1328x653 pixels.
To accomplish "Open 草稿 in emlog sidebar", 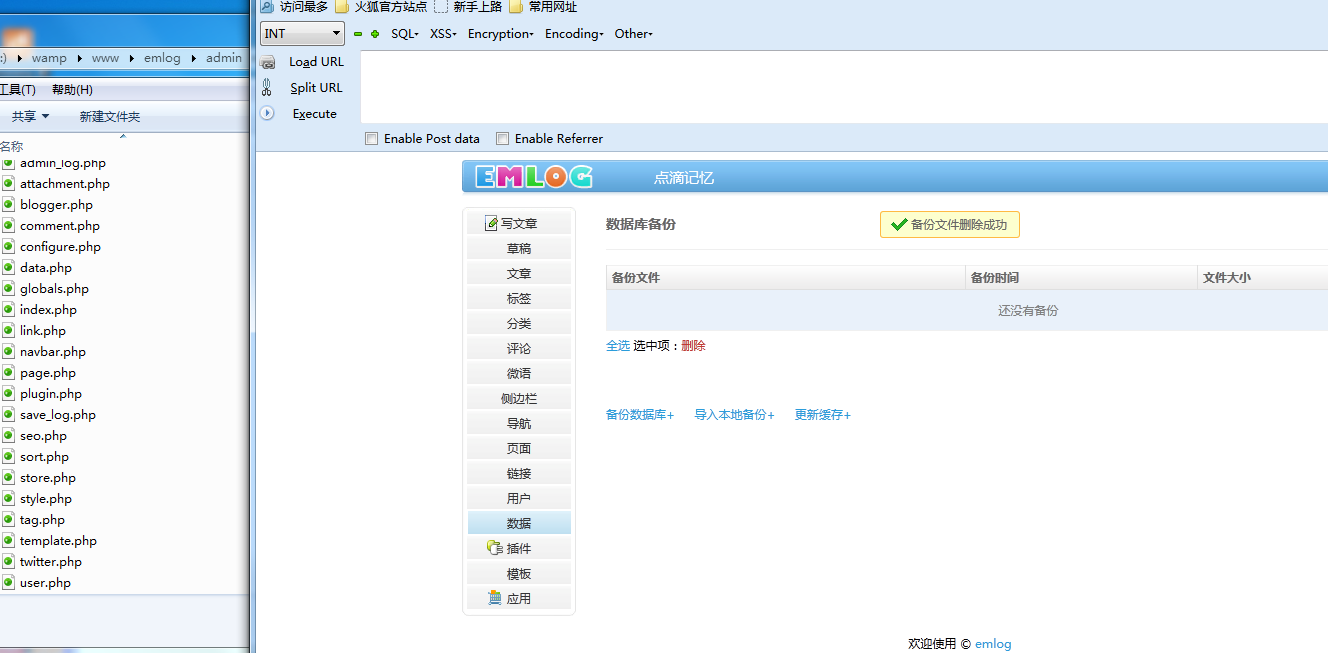I will [519, 248].
